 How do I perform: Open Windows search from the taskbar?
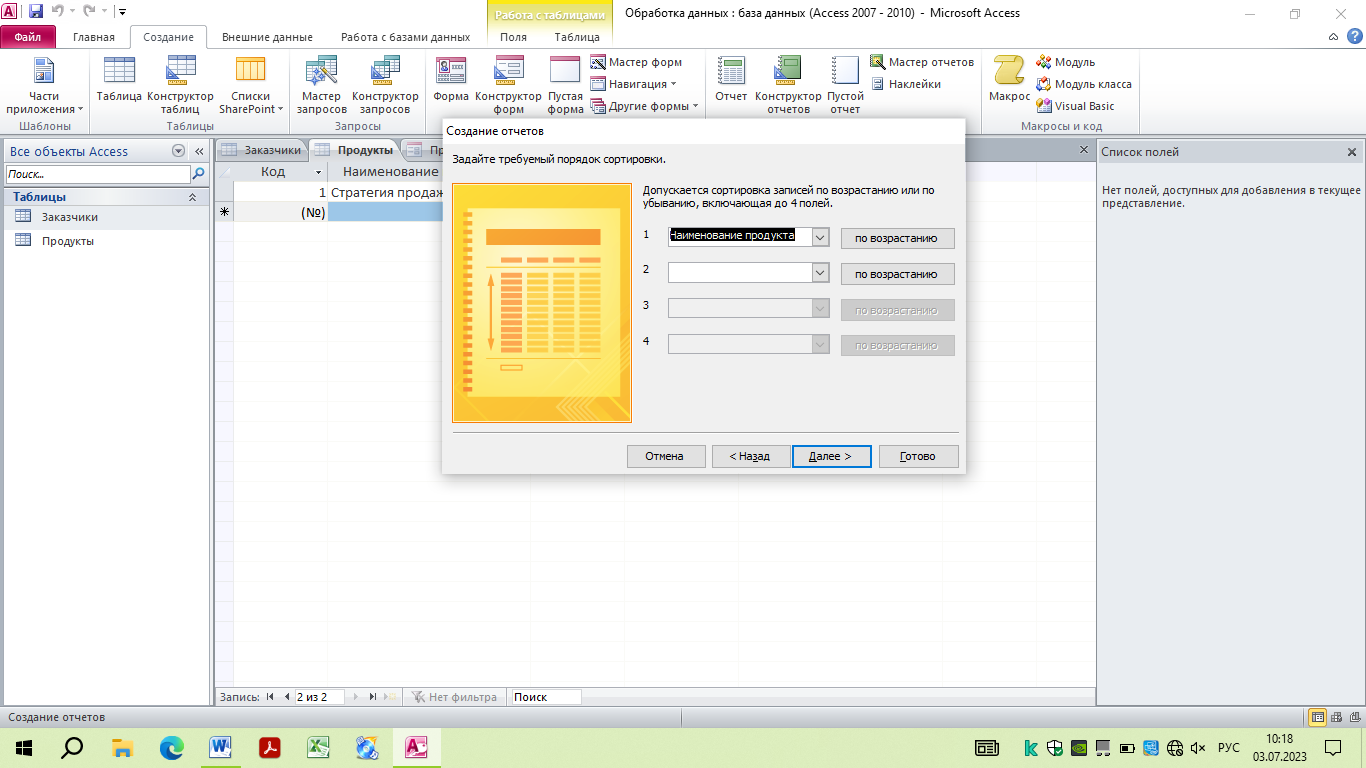[x=73, y=747]
